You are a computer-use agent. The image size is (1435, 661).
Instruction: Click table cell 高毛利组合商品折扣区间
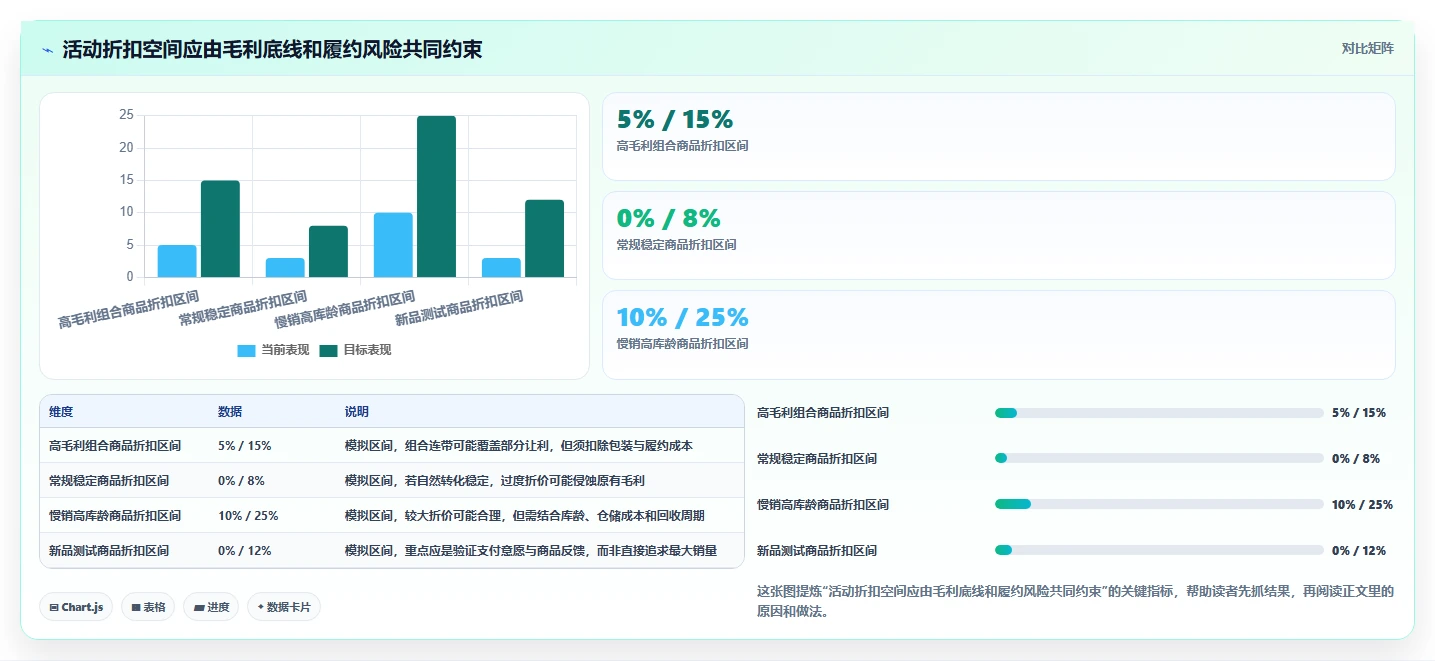click(x=115, y=446)
